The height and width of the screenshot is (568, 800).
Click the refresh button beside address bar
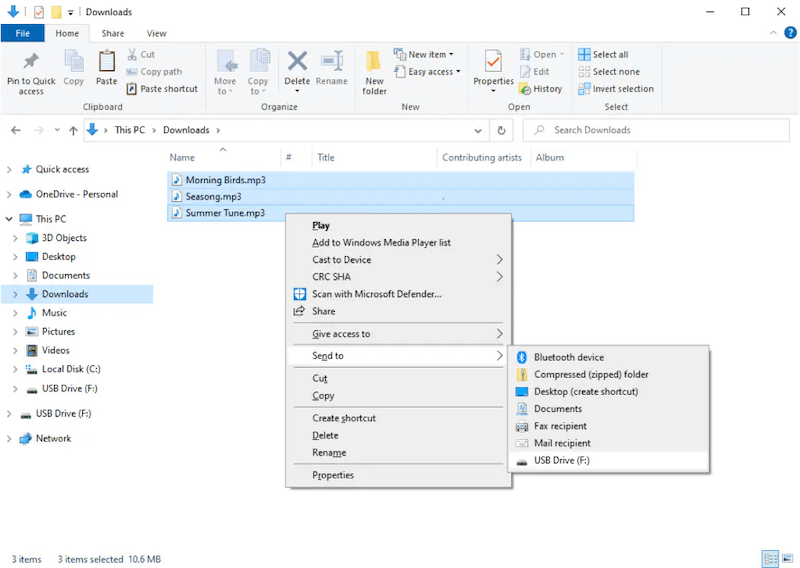[x=502, y=130]
